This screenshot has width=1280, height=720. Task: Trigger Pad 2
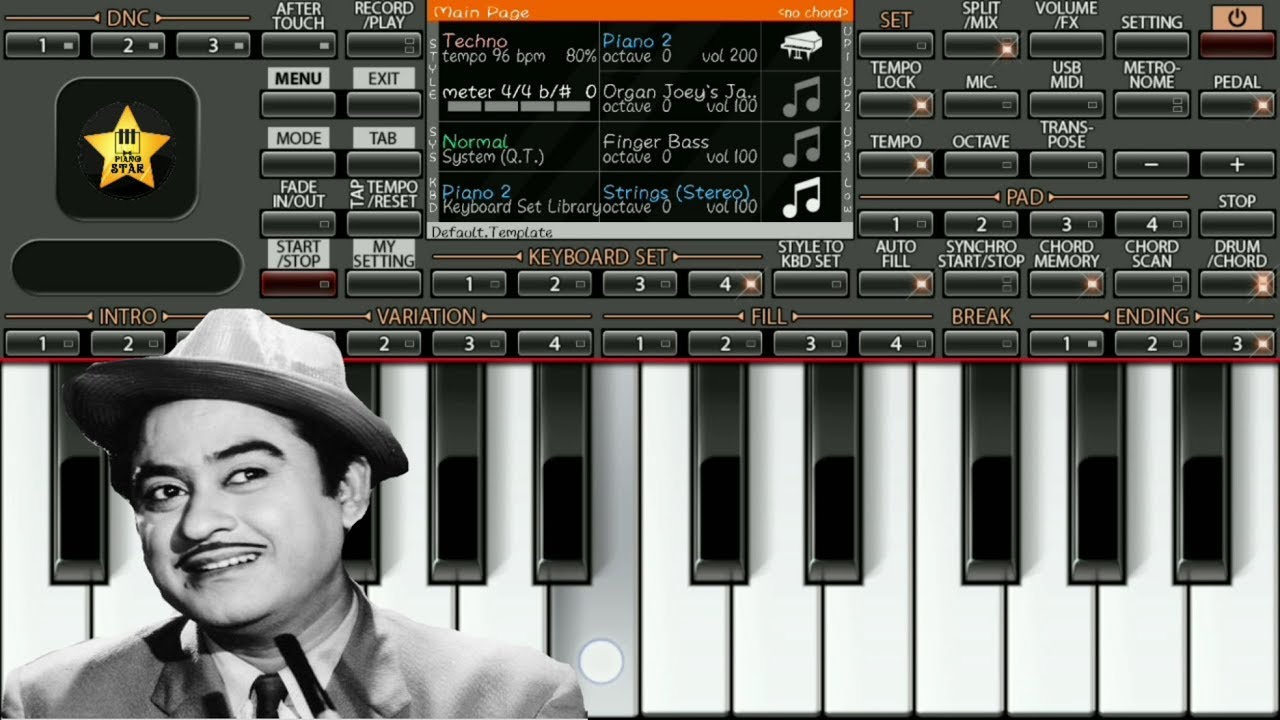click(981, 224)
